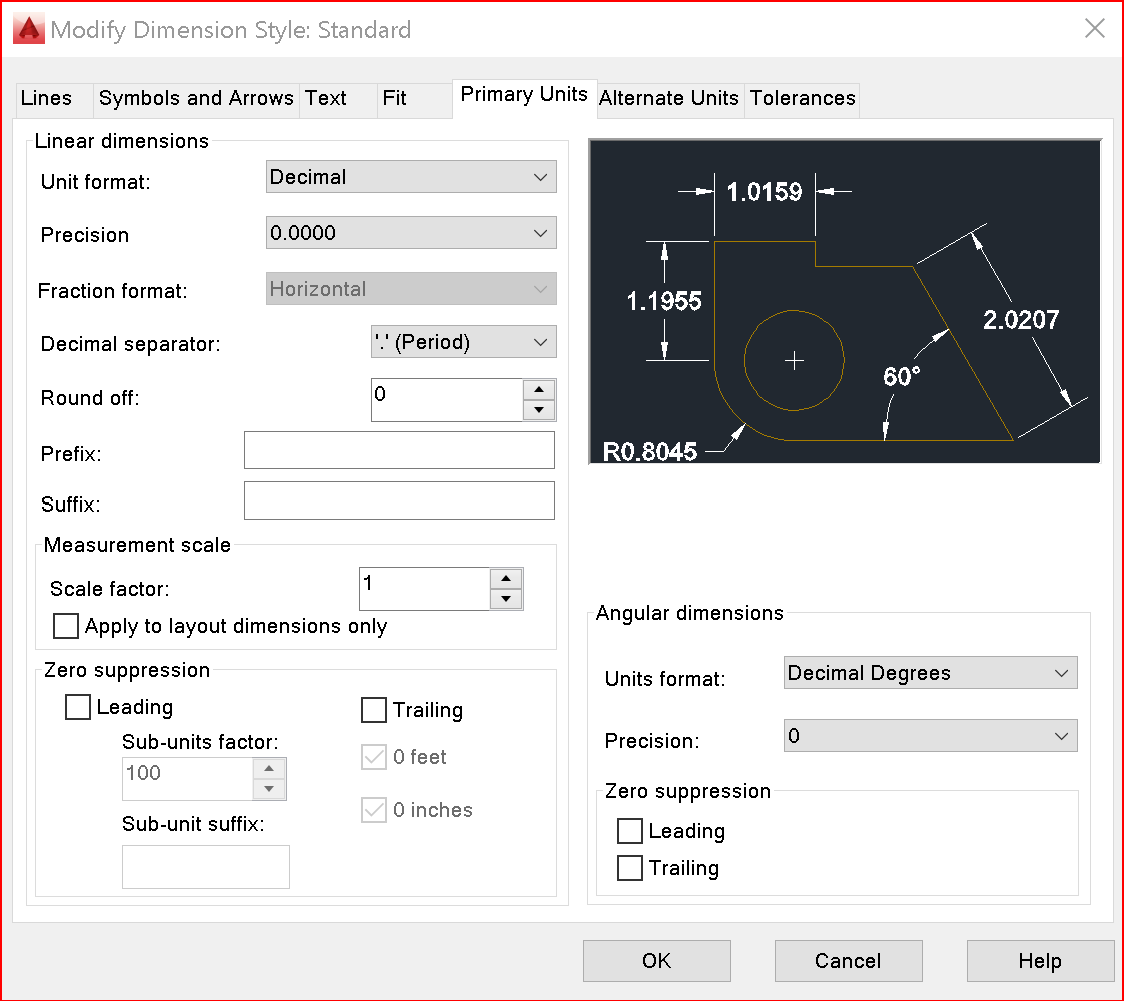Enable Leading zero suppression for linear dimensions

(77, 707)
